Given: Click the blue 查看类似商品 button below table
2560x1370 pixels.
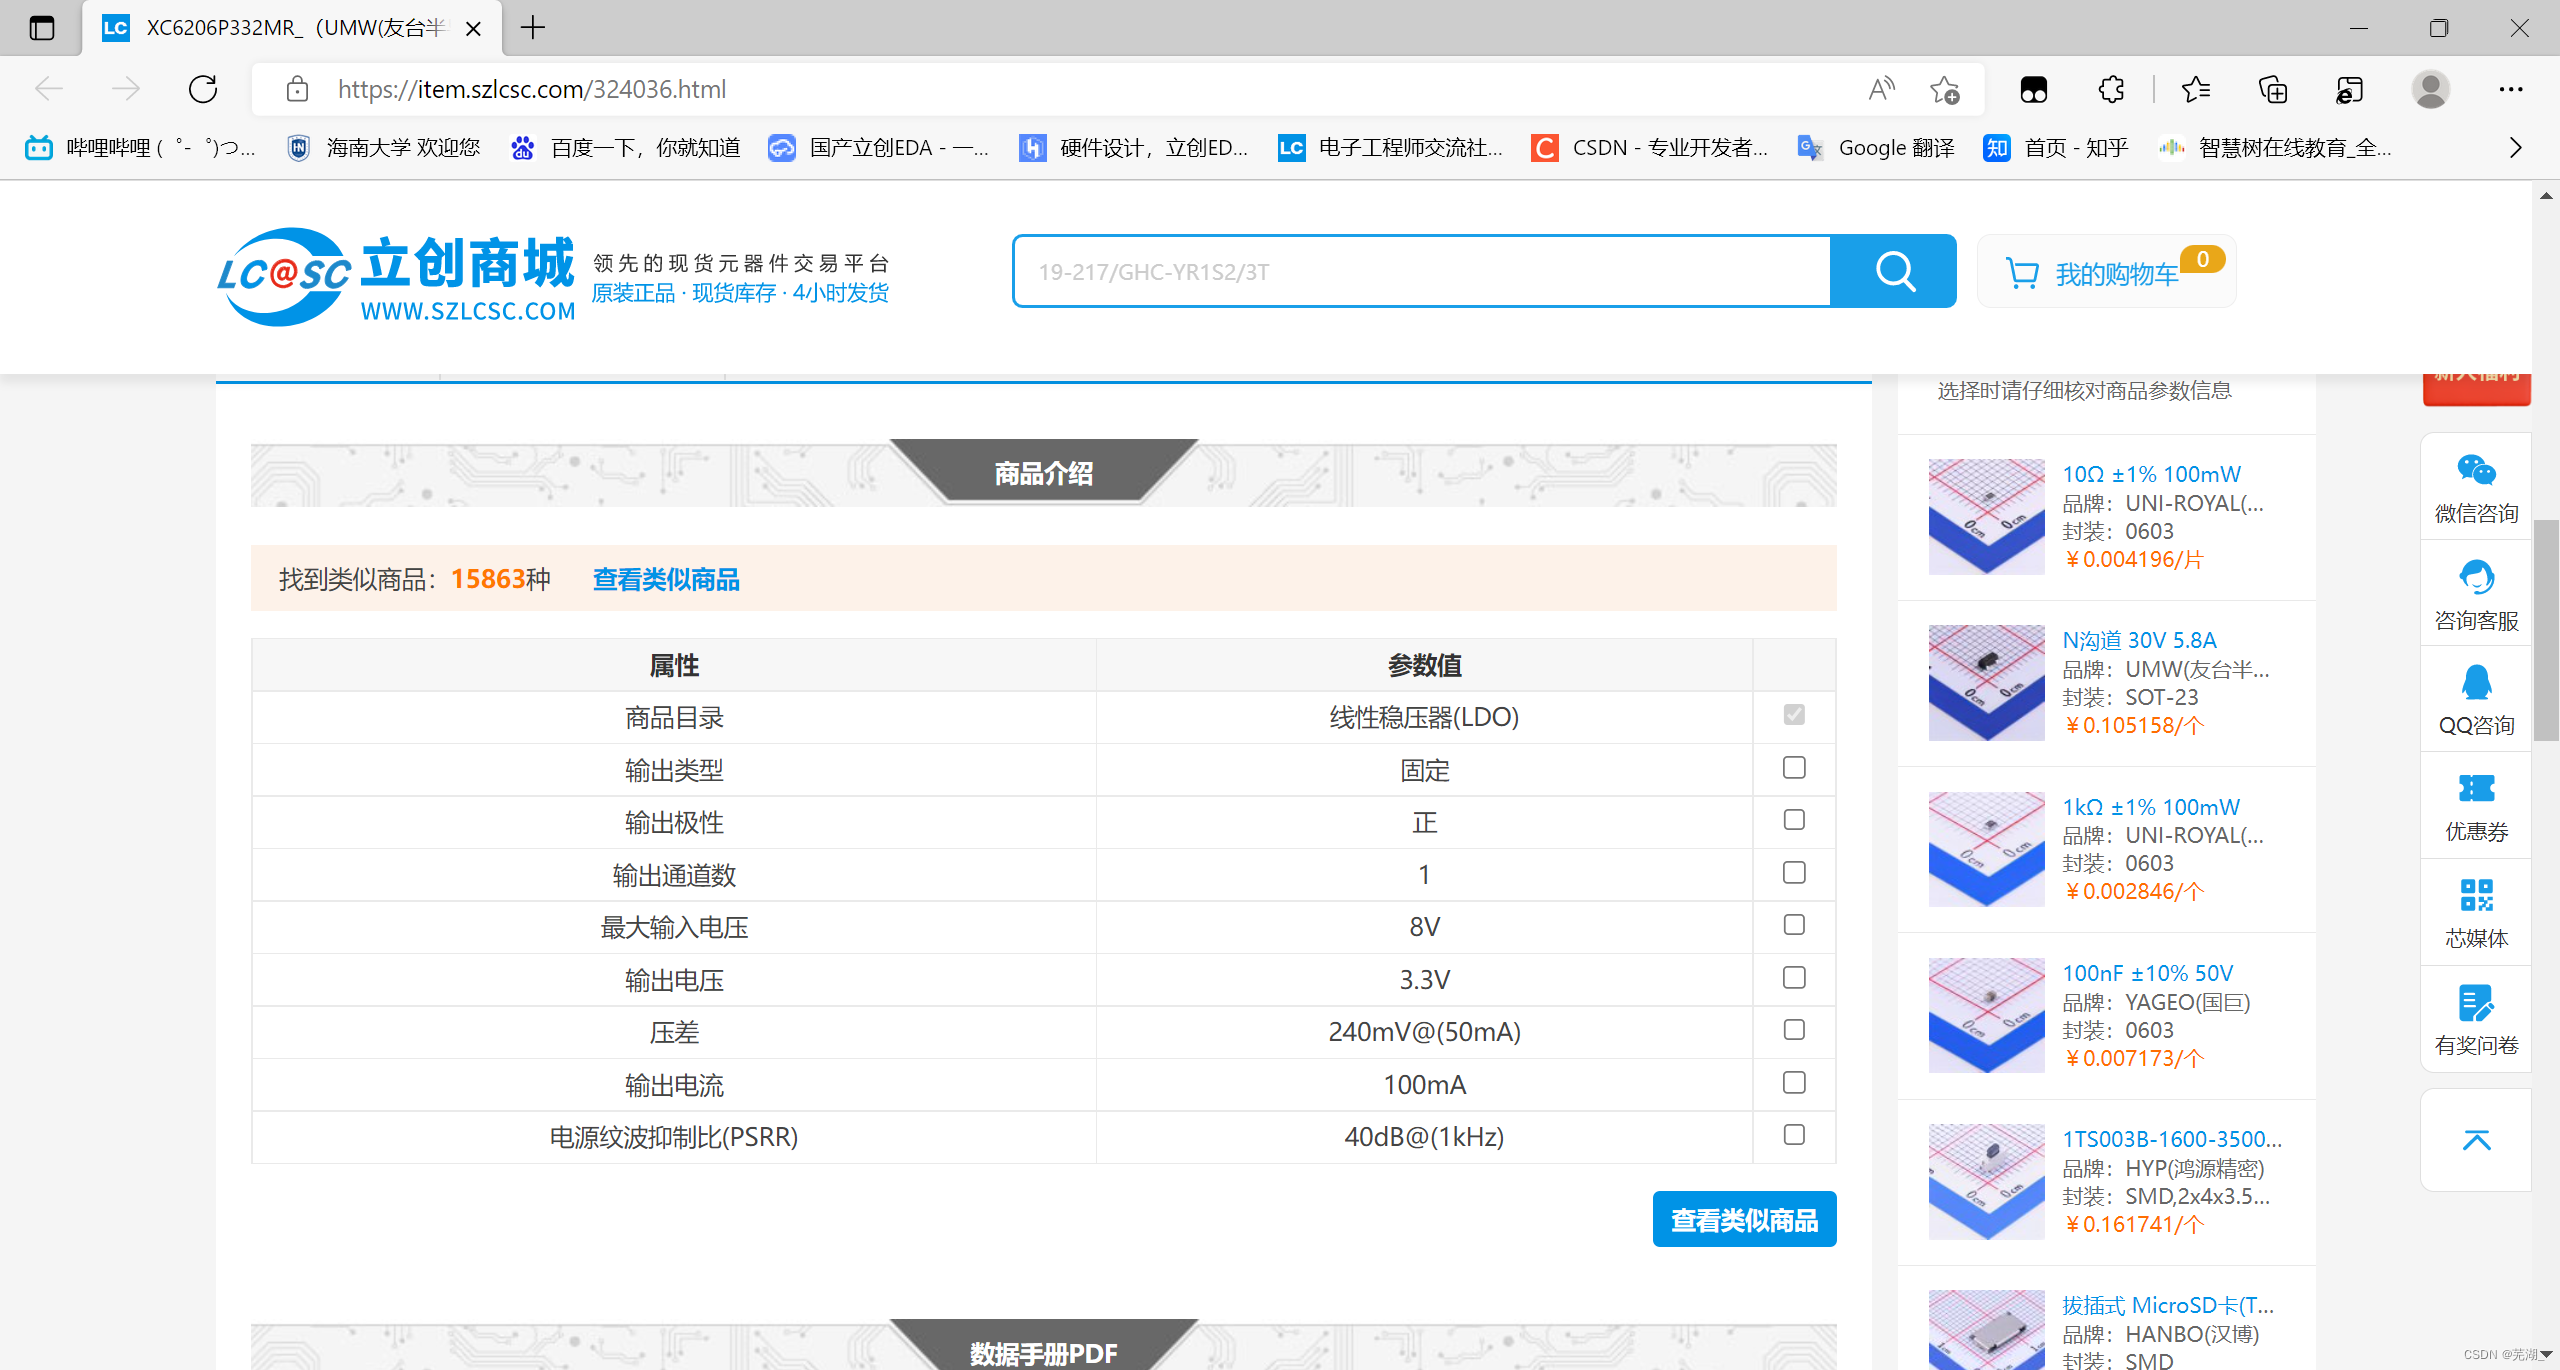Looking at the screenshot, I should [x=1744, y=1220].
